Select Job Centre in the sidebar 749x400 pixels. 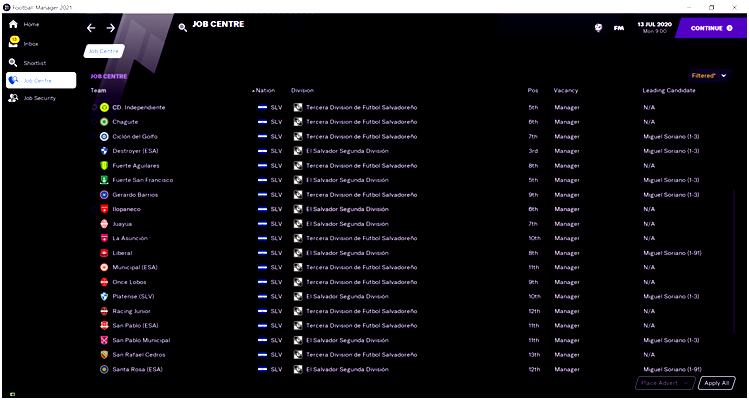click(41, 80)
